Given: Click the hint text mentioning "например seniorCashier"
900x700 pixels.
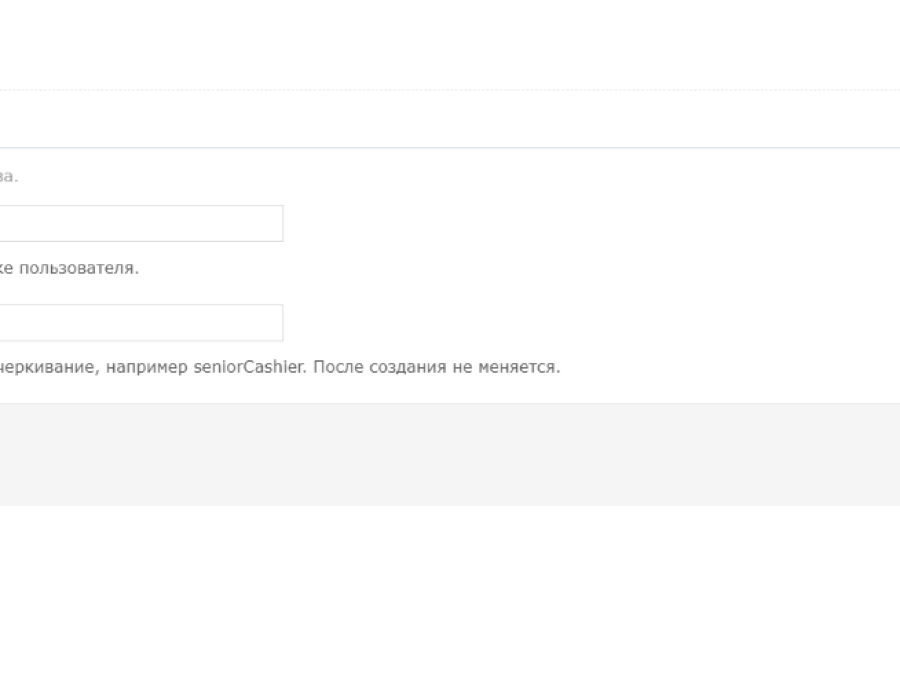Looking at the screenshot, I should pos(280,367).
